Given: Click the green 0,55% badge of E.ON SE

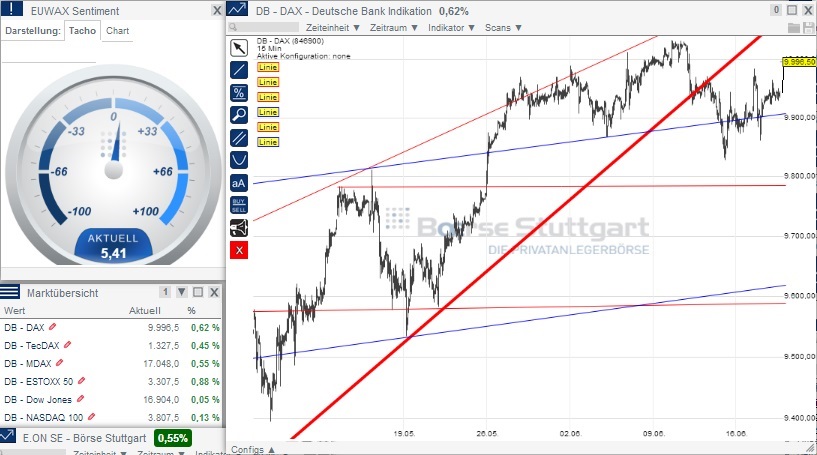Looking at the screenshot, I should (172, 438).
